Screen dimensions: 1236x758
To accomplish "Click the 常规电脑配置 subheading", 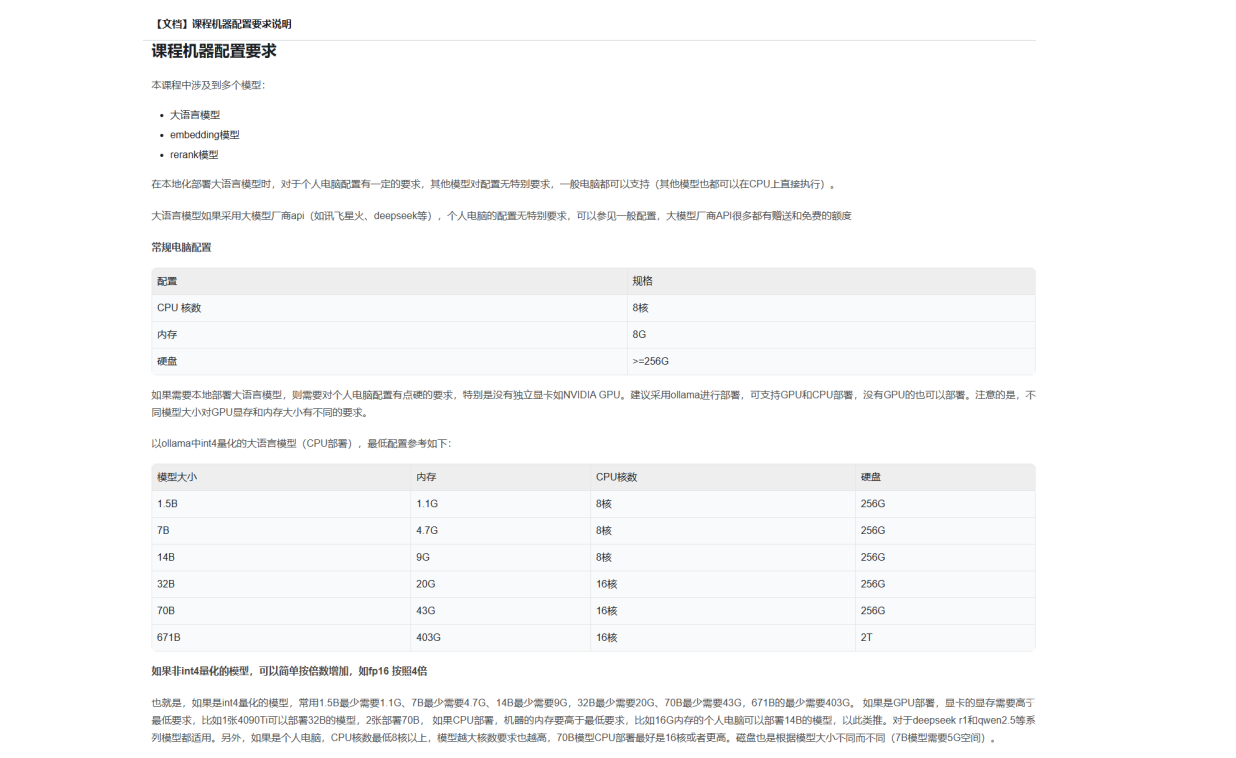I will click(181, 247).
